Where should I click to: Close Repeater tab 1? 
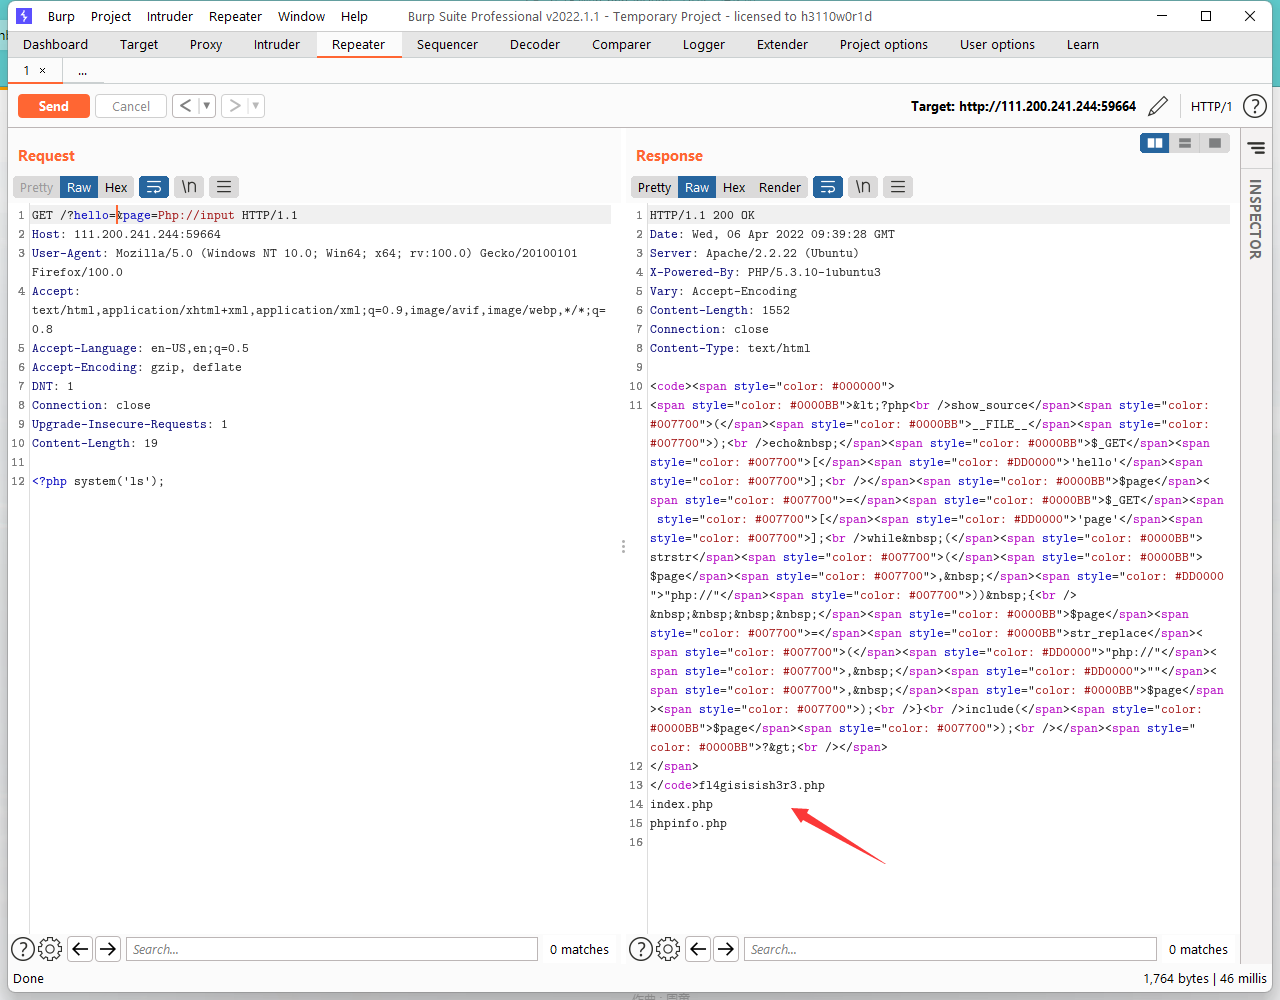(x=42, y=71)
